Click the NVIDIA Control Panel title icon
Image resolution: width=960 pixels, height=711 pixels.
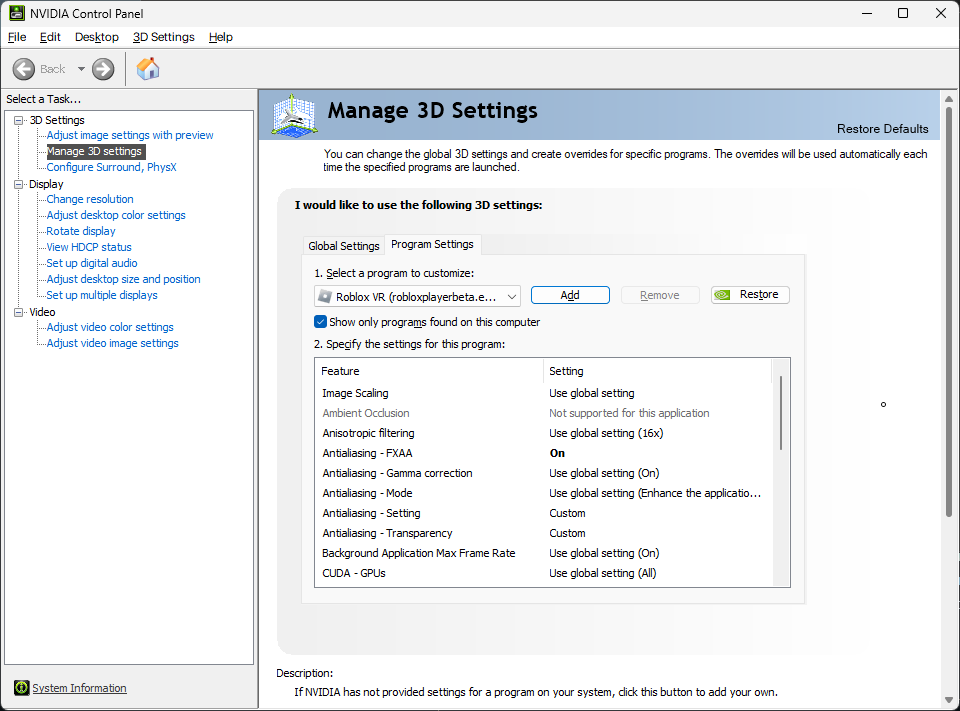pyautogui.click(x=17, y=13)
